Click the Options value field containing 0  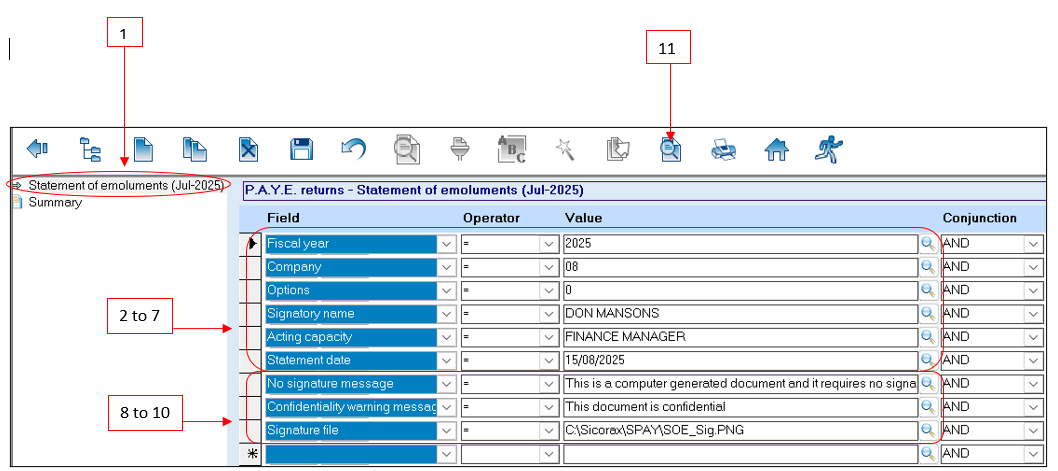[x=740, y=290]
